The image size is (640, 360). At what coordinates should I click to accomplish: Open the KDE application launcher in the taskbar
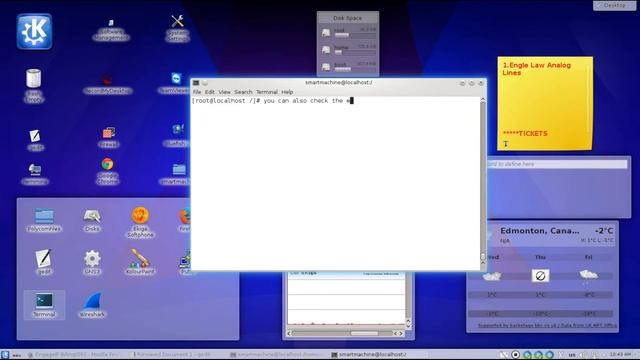5,355
